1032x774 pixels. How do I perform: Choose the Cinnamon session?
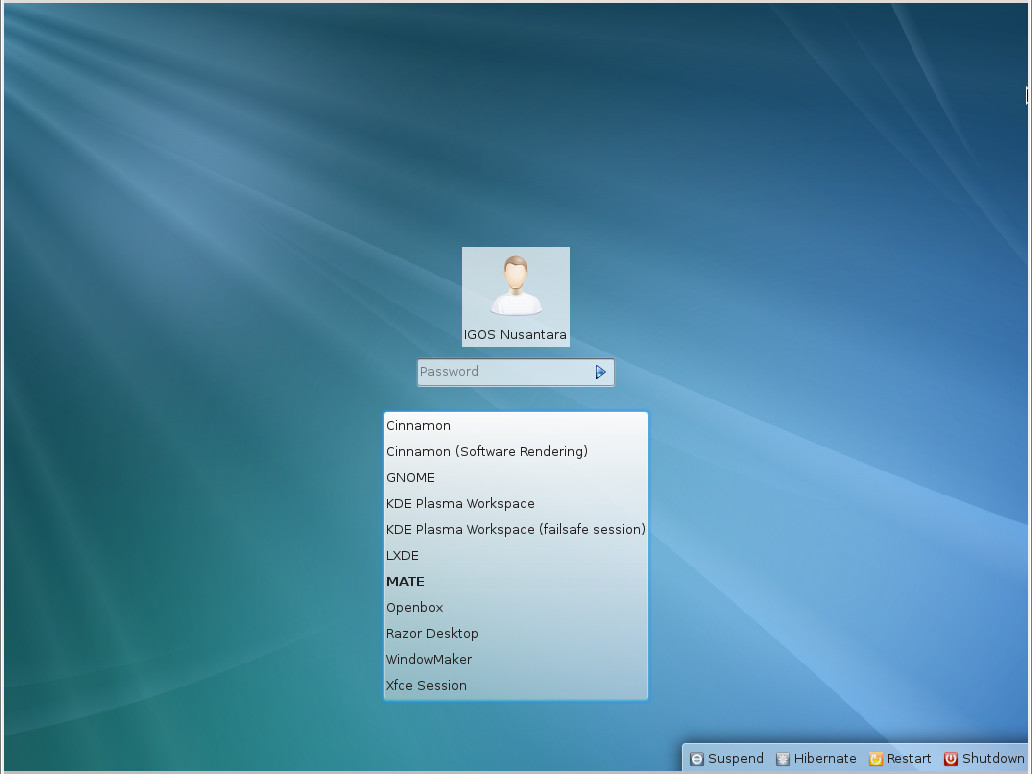tap(516, 425)
